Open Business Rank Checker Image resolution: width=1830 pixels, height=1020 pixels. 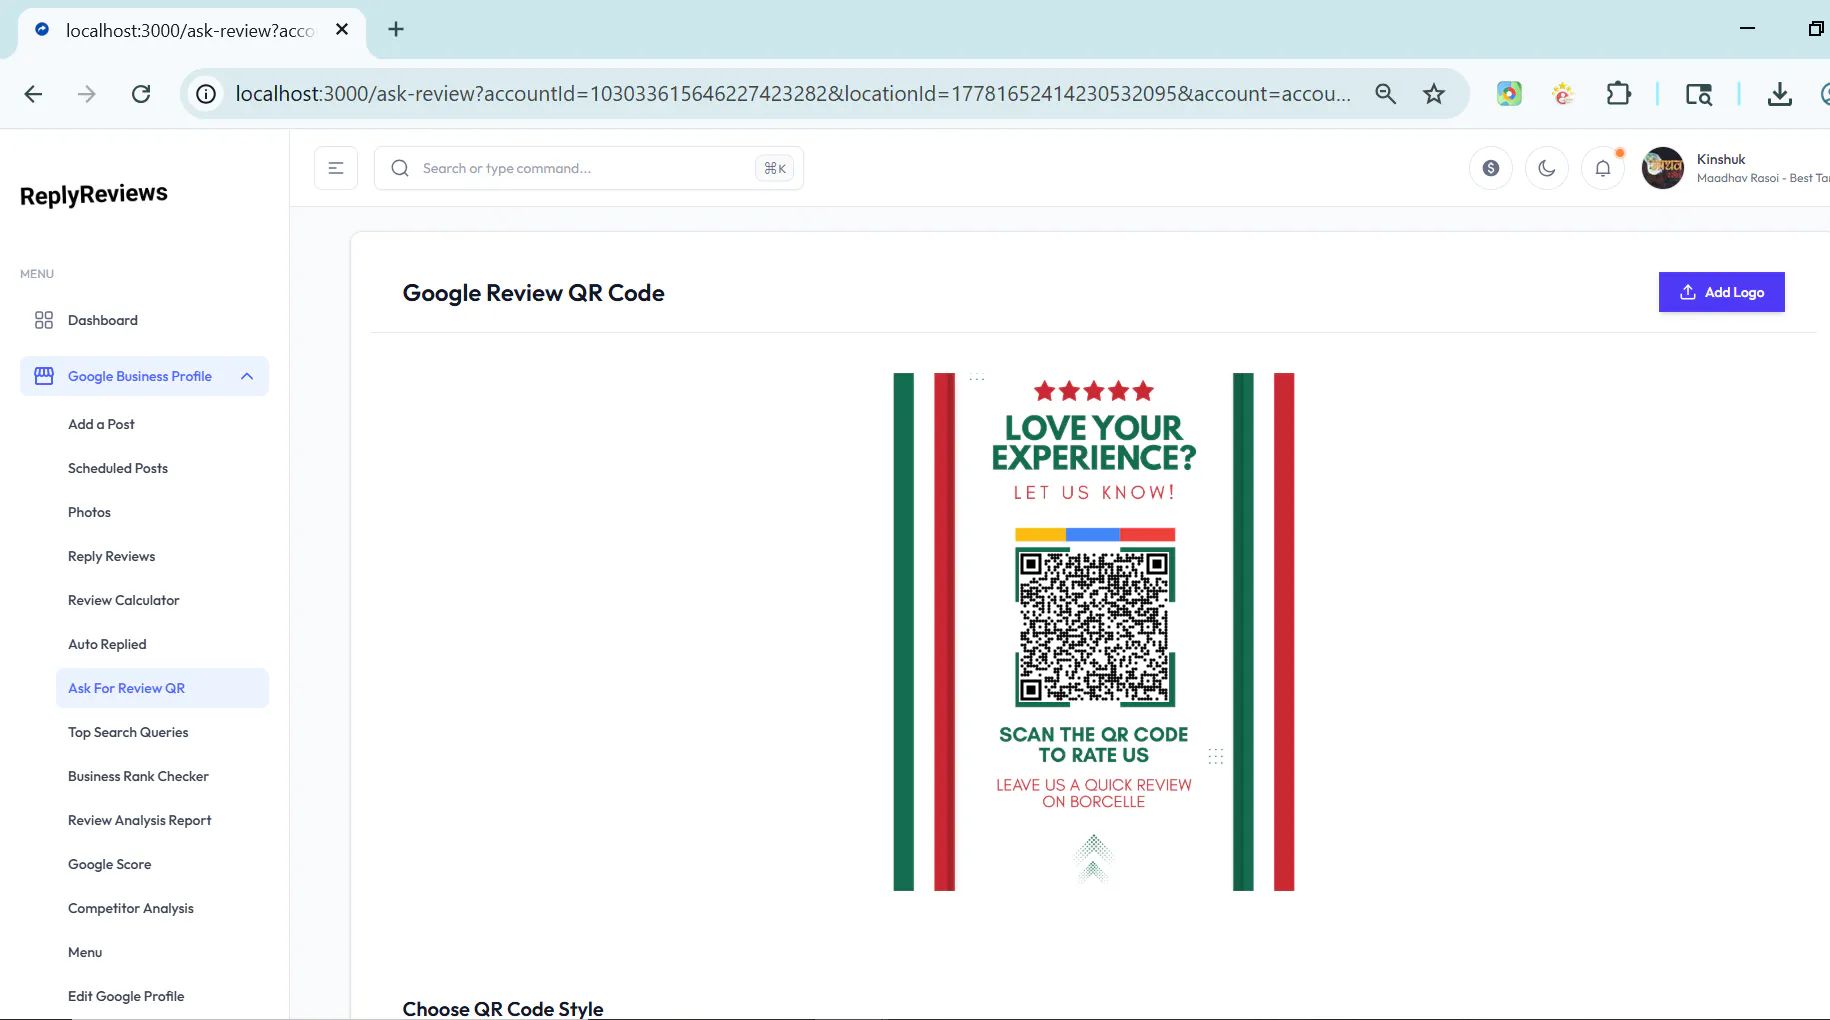tap(138, 776)
